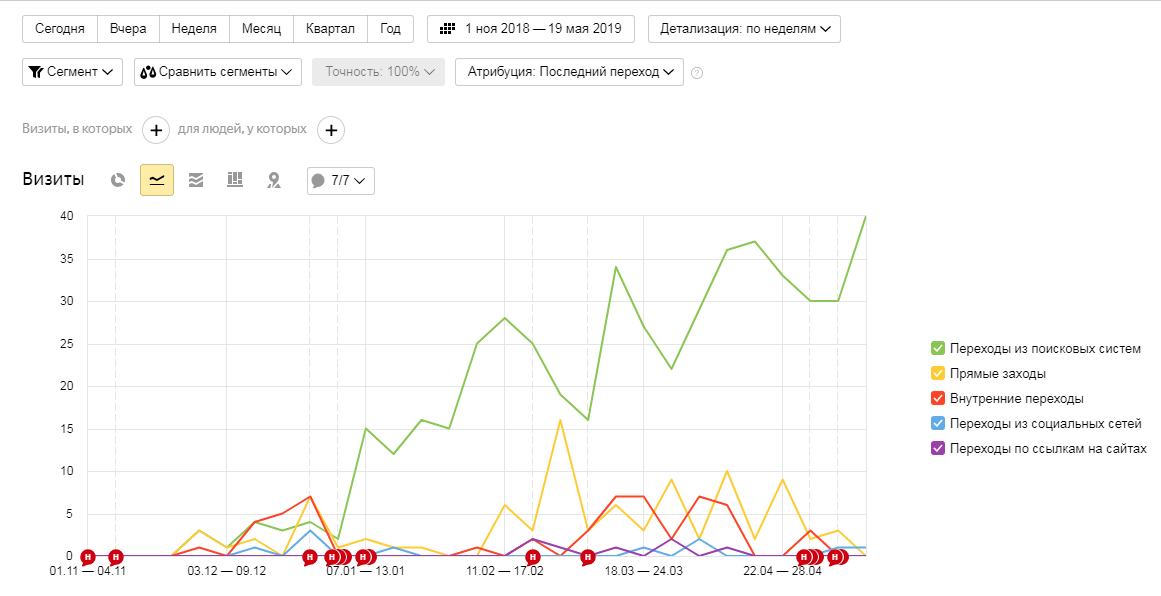The height and width of the screenshot is (596, 1161).
Task: Select the bar columns chart icon
Action: pyautogui.click(x=235, y=179)
